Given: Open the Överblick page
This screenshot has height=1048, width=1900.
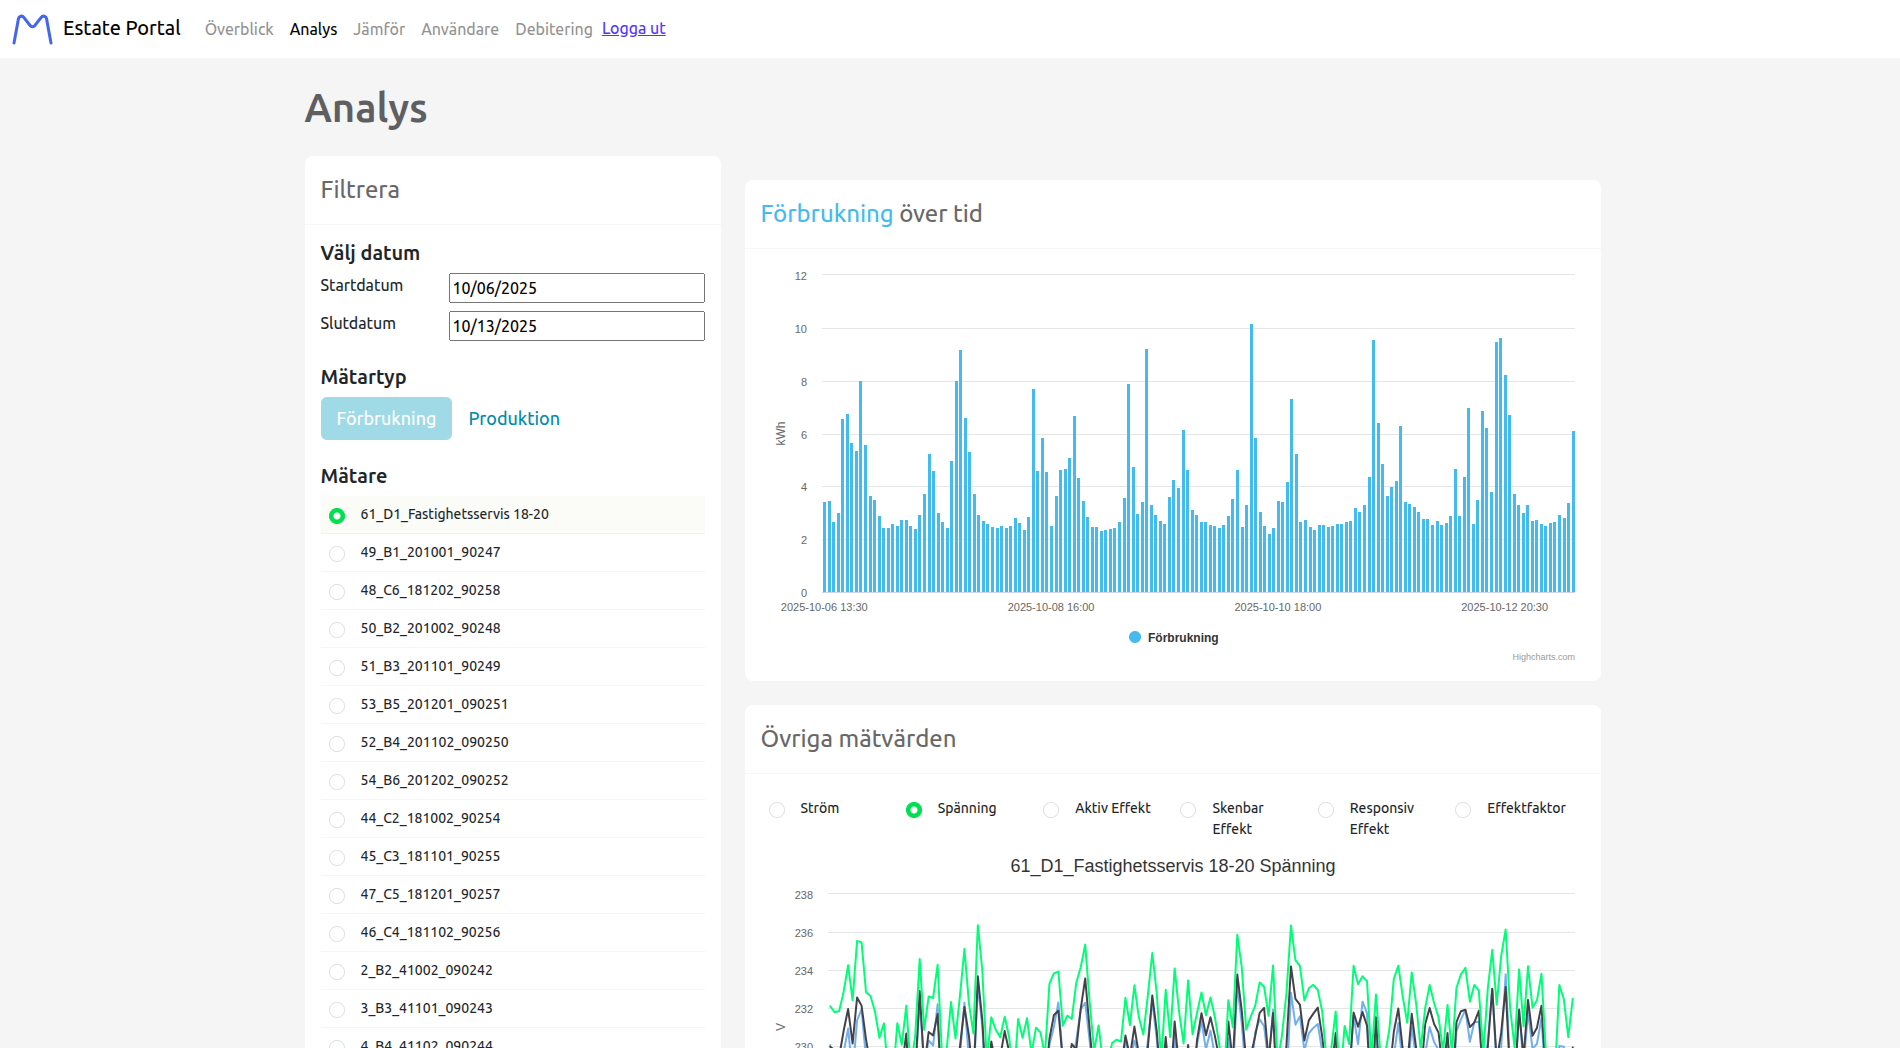Looking at the screenshot, I should pos(239,29).
